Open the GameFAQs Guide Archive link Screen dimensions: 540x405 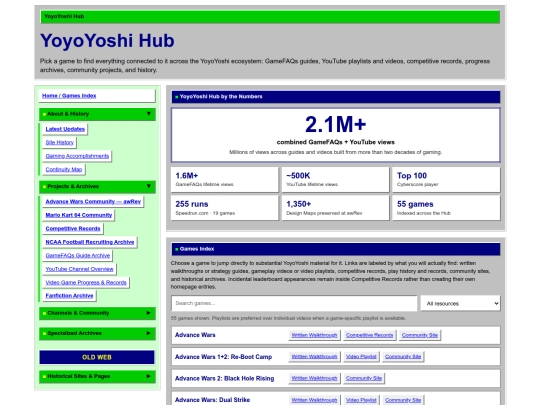coord(77,256)
